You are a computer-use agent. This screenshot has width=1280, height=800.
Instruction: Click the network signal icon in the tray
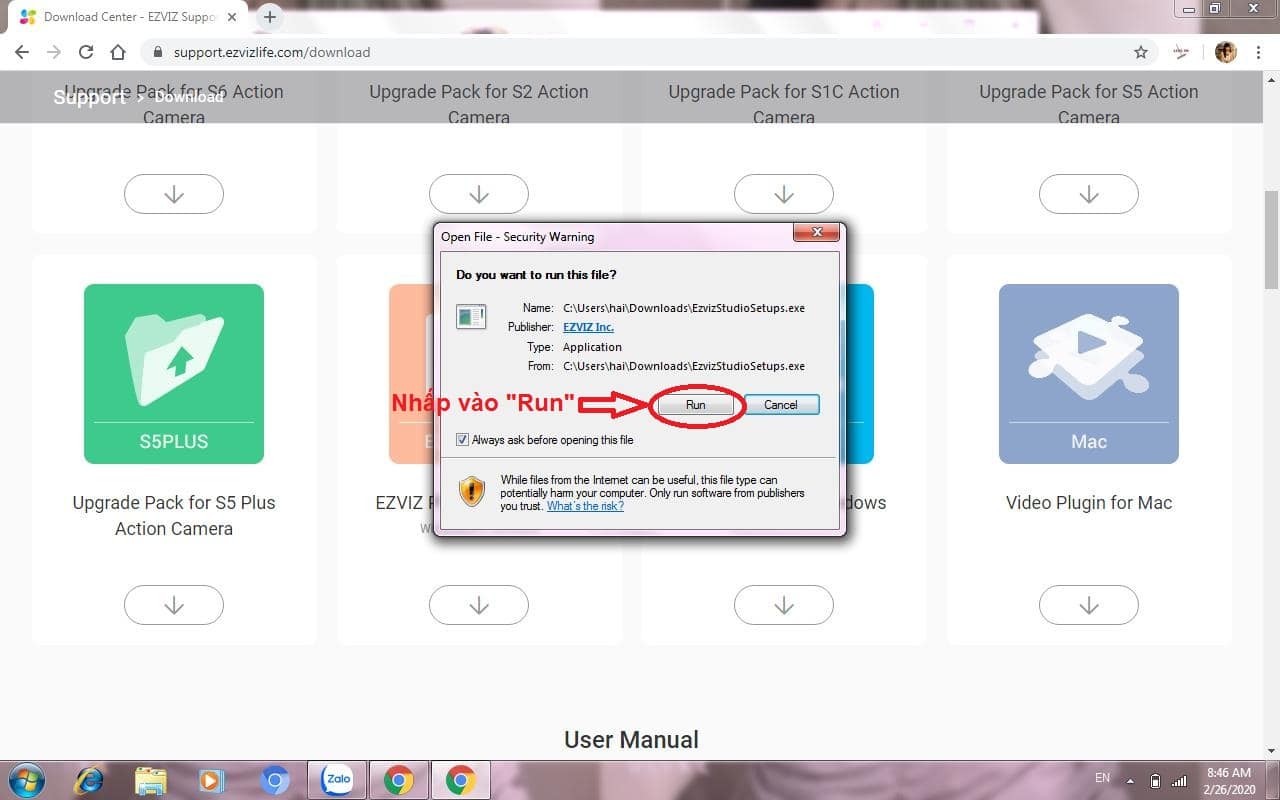click(x=1179, y=780)
